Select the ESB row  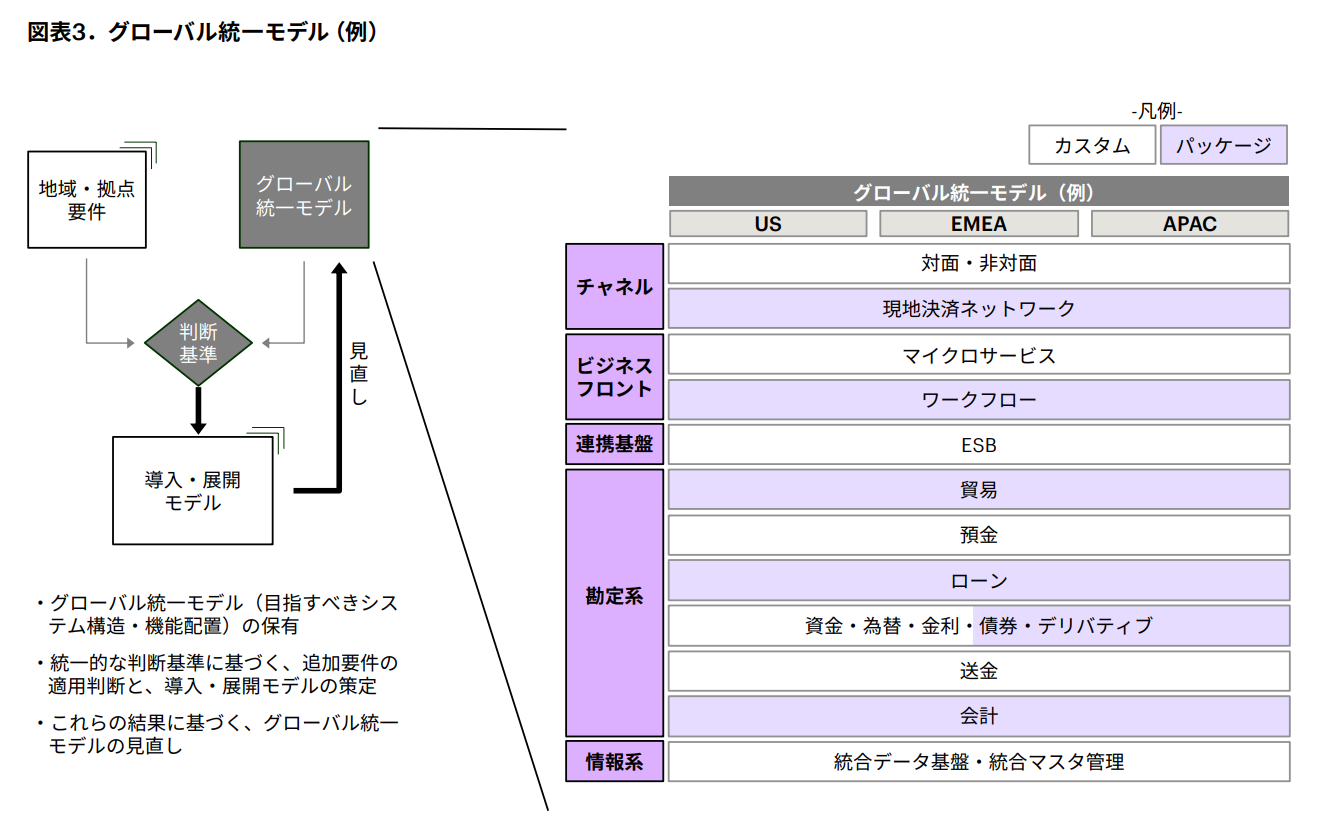978,445
